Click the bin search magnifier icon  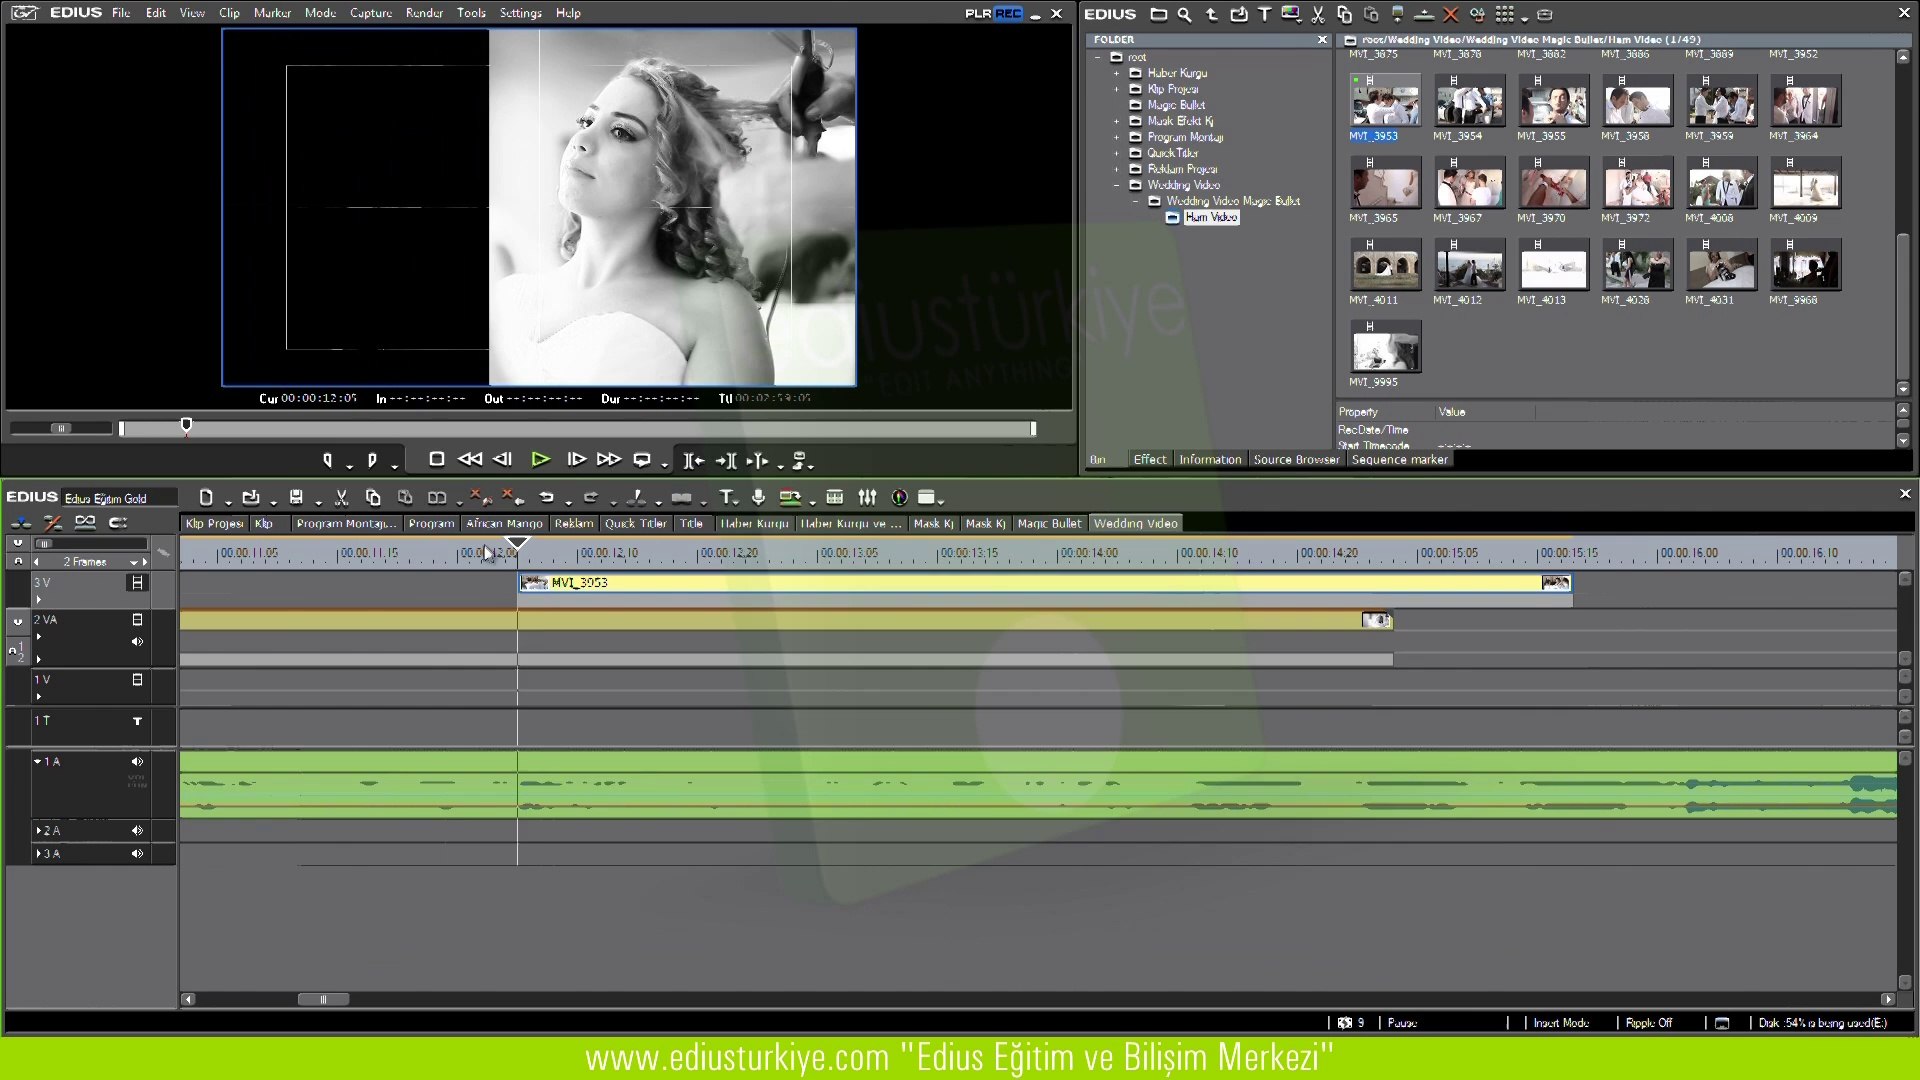click(1184, 15)
